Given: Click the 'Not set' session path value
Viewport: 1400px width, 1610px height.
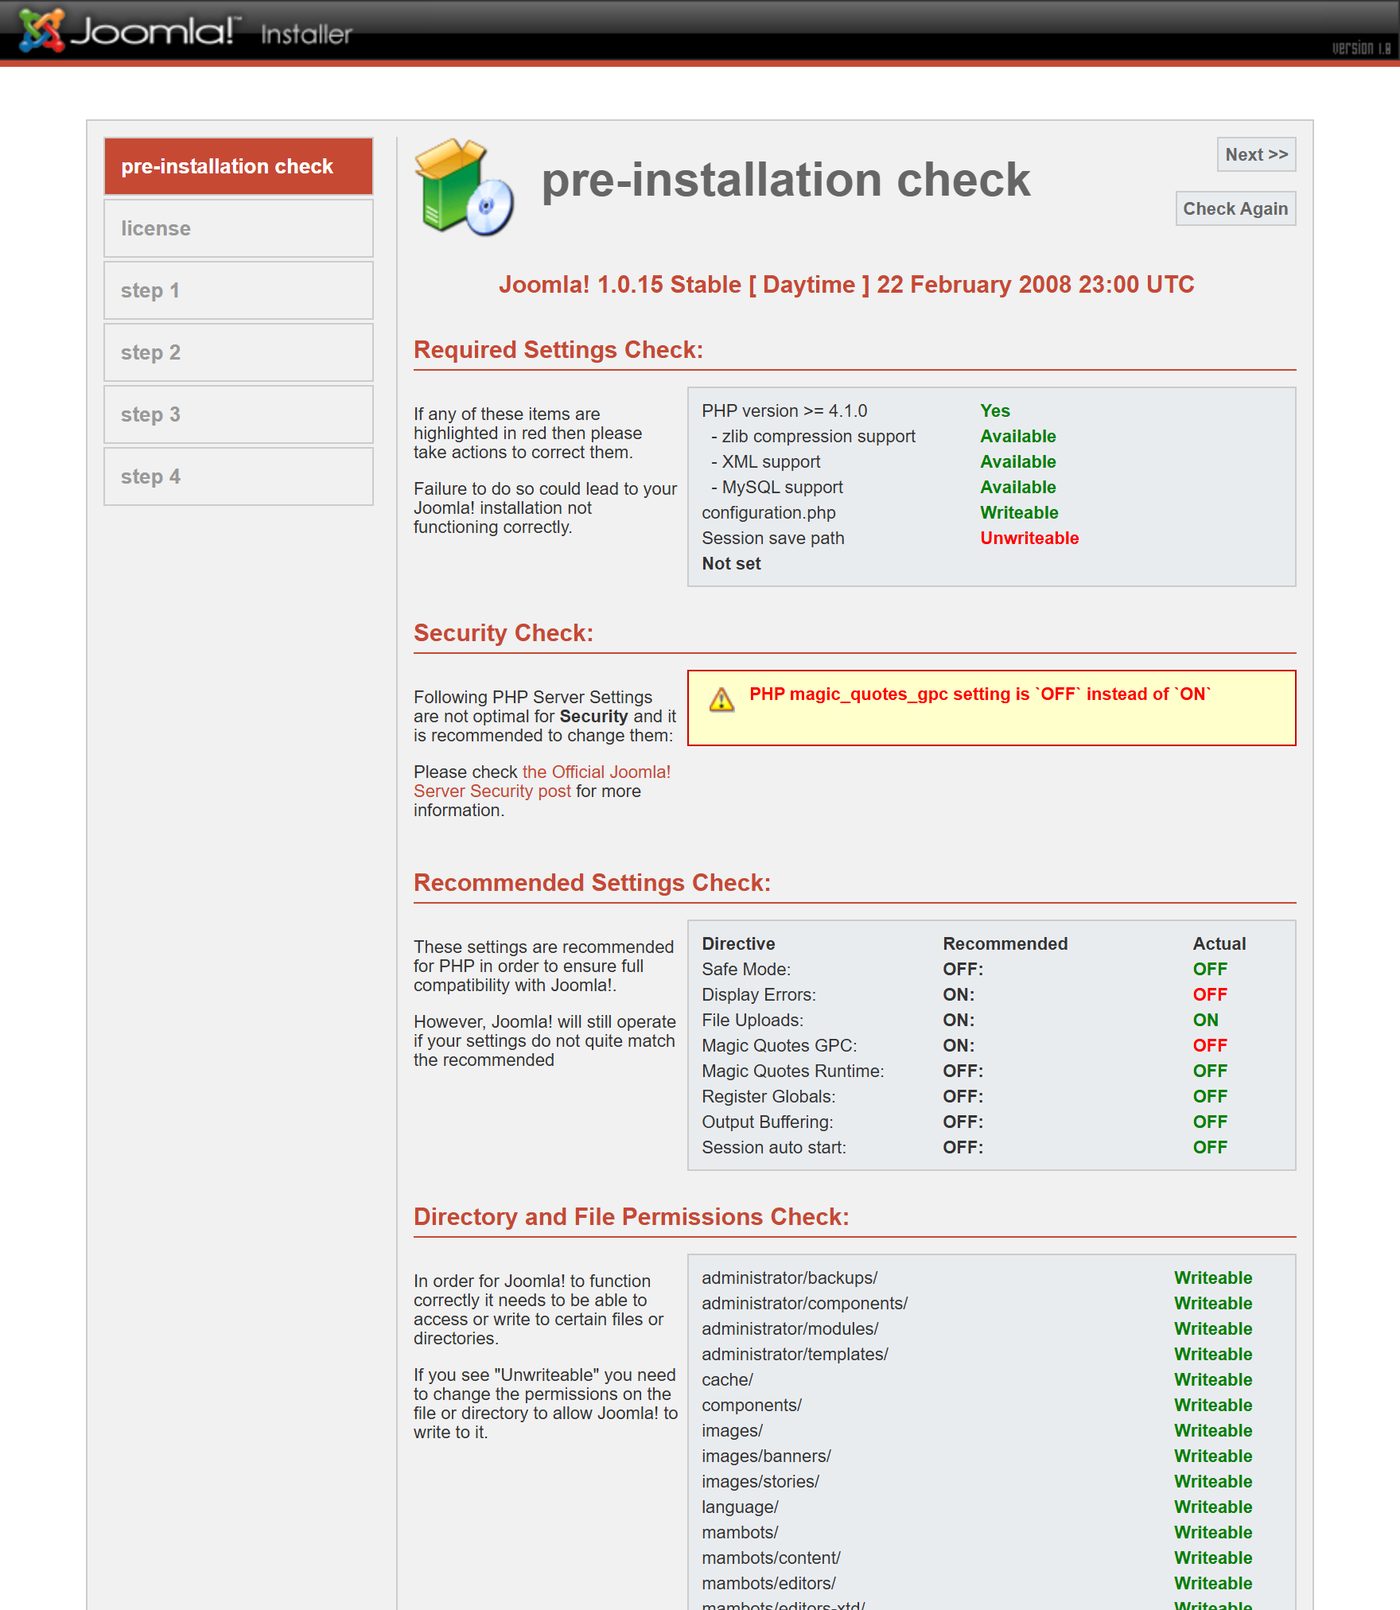Looking at the screenshot, I should (x=731, y=564).
